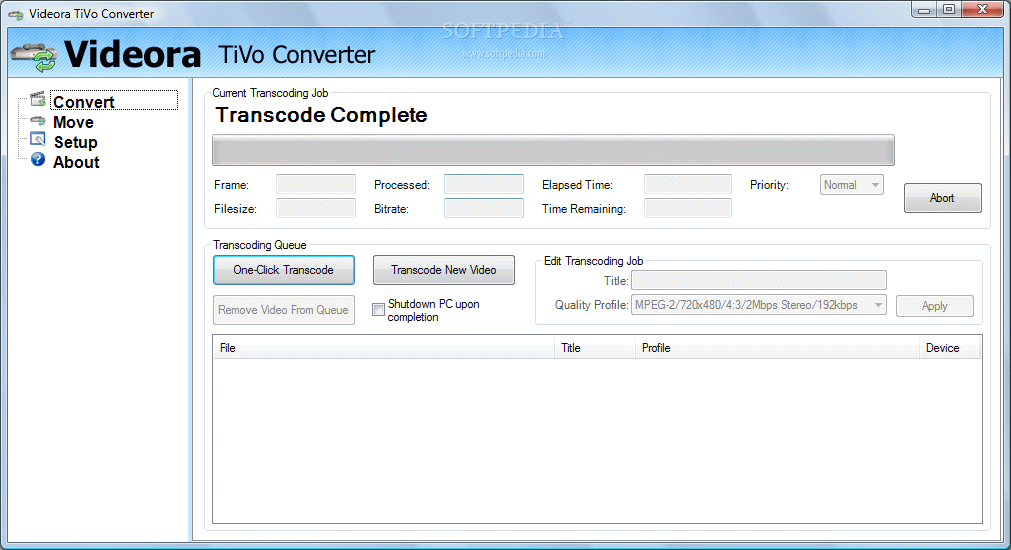Abort the current transcoding job
Screen dimensions: 1011x550
point(942,198)
